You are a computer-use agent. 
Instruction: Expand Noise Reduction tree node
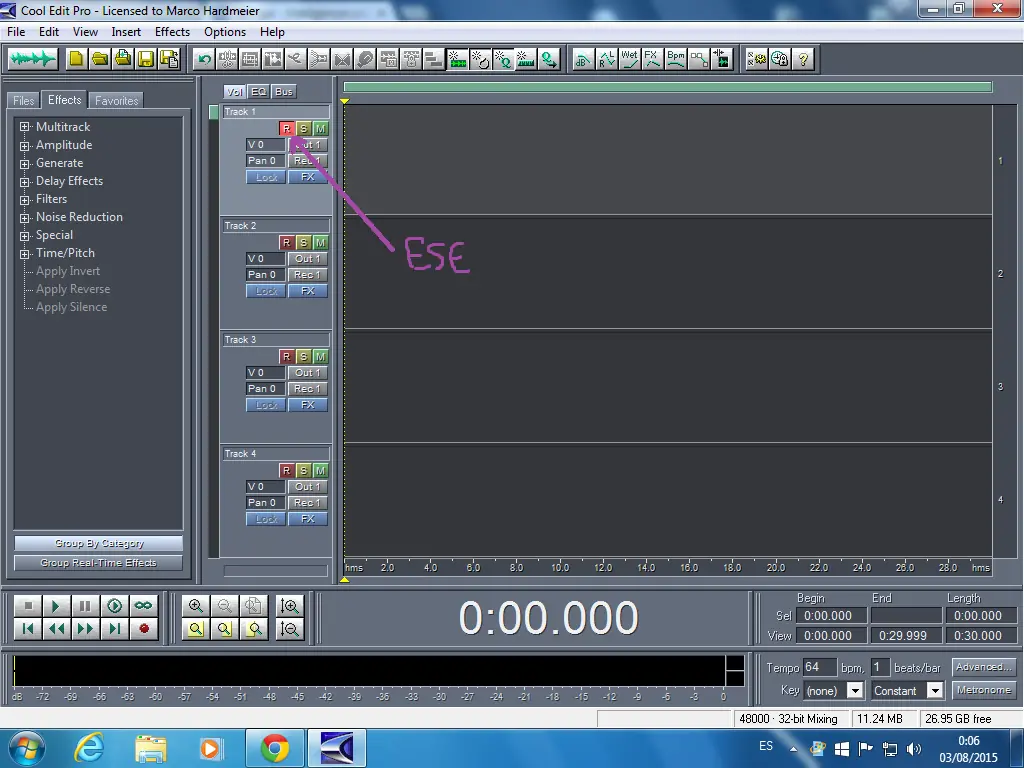coord(25,217)
